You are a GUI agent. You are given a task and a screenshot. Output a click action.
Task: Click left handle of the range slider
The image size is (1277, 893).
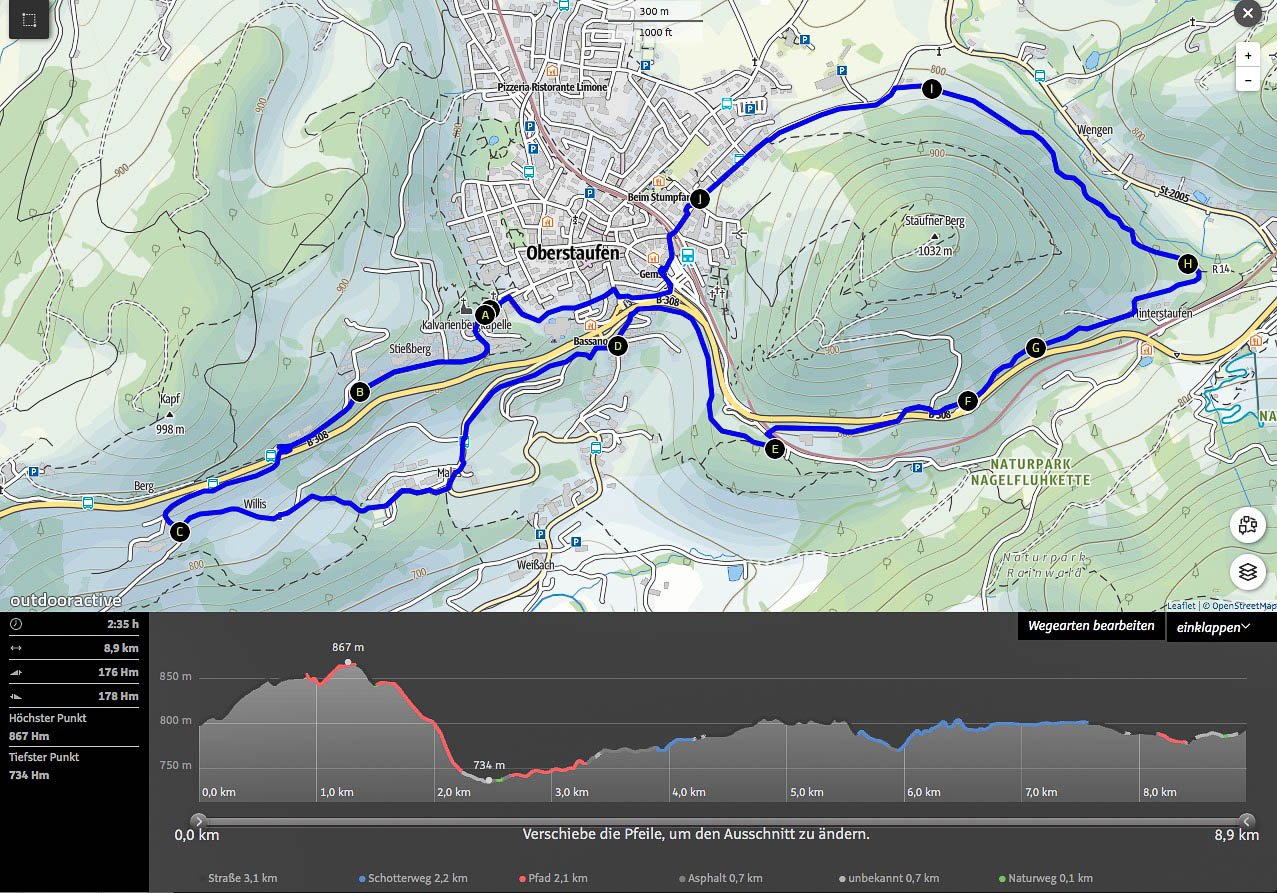[198, 821]
